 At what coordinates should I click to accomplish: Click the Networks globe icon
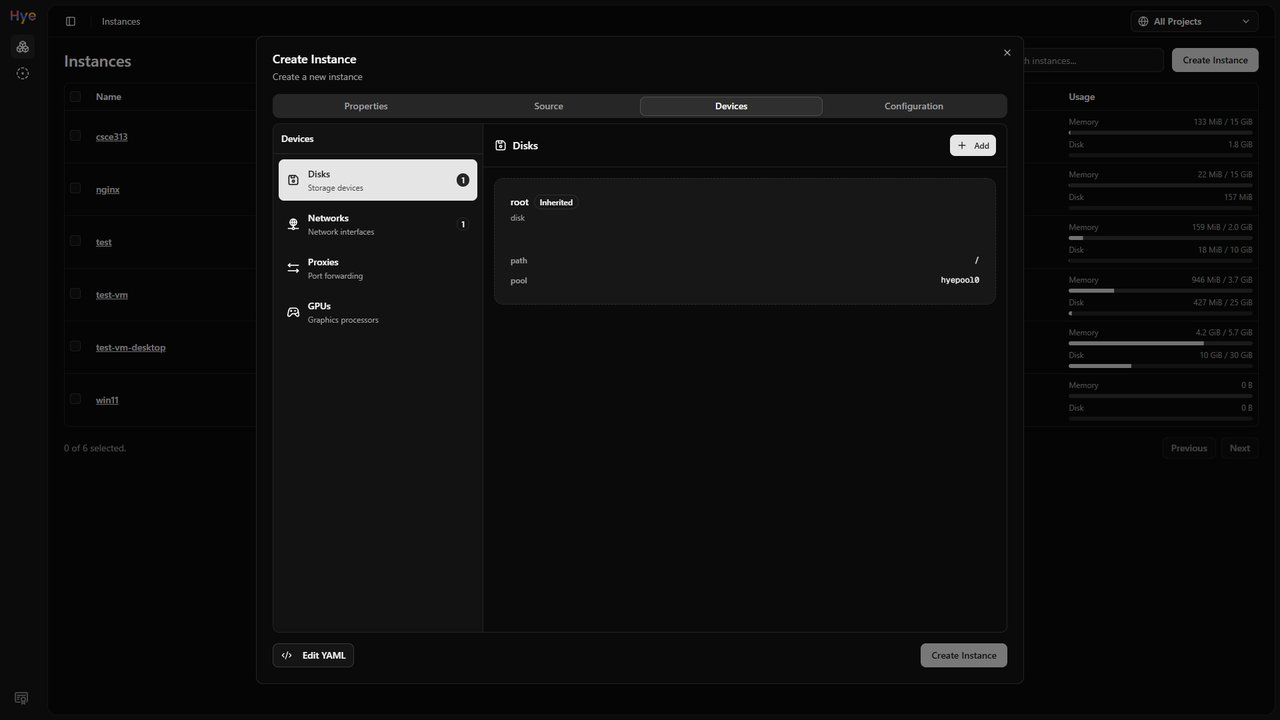tap(293, 224)
